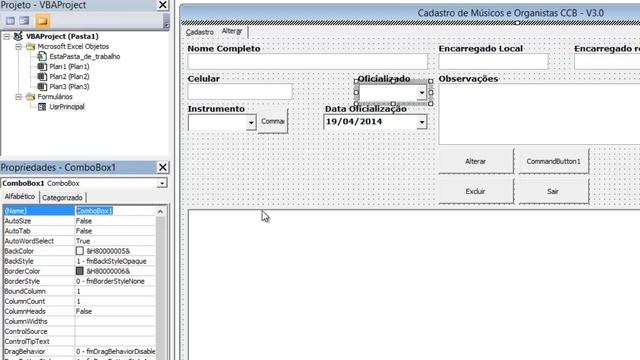This screenshot has height=360, width=640.
Task: Select the BoundColumn property row
Action: click(80, 291)
